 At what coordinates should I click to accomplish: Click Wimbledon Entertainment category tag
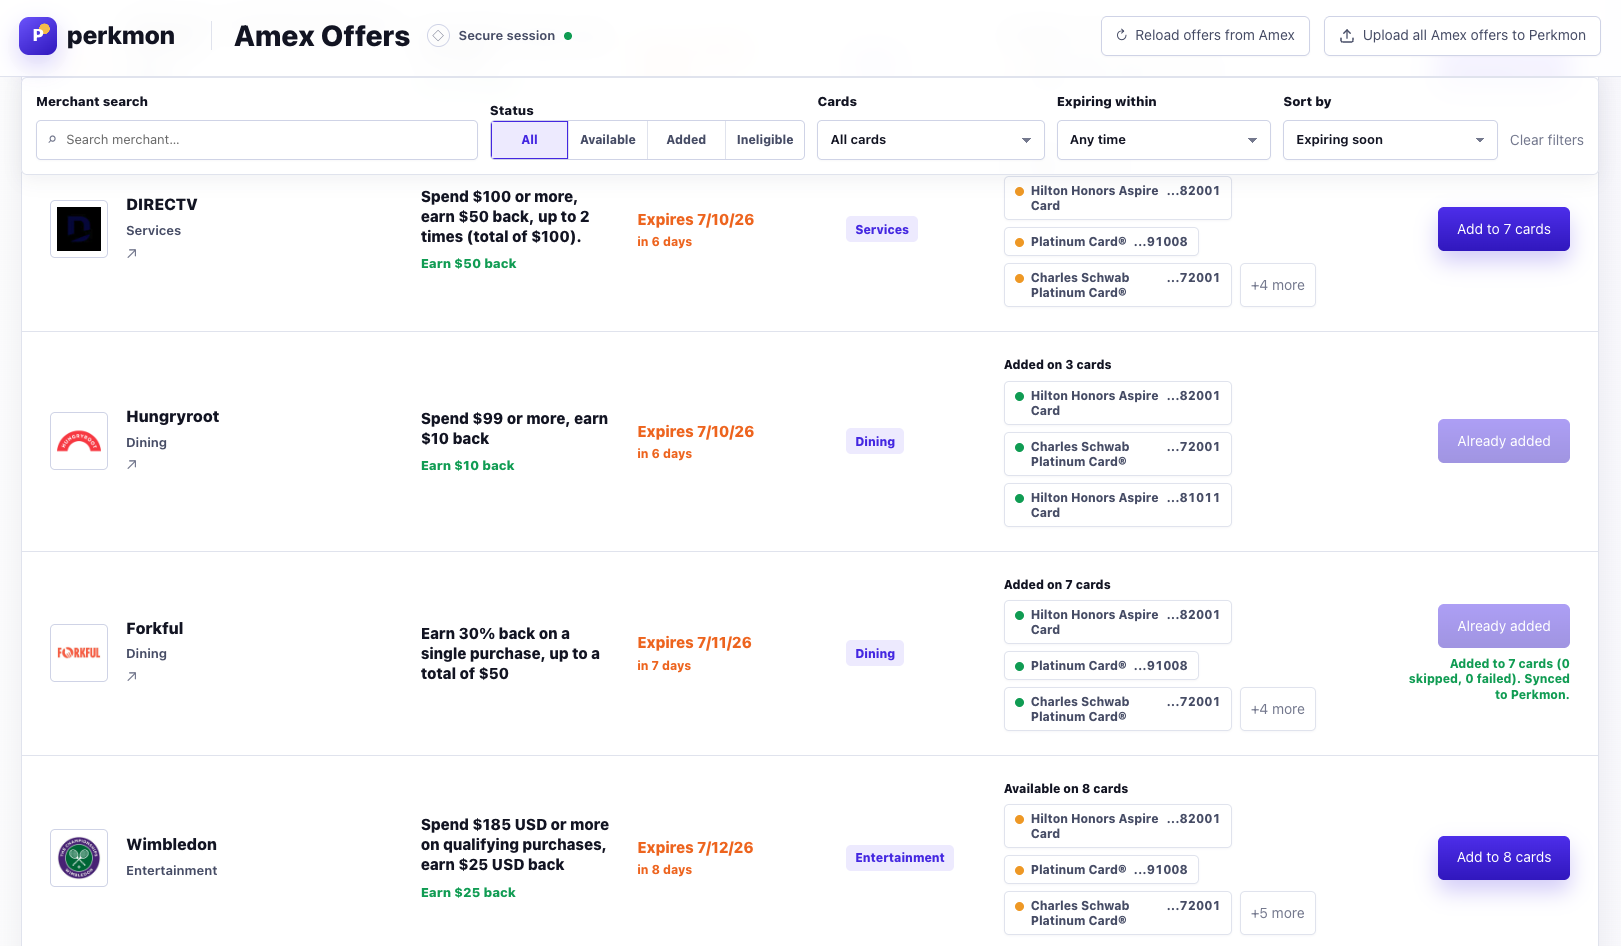tap(899, 858)
